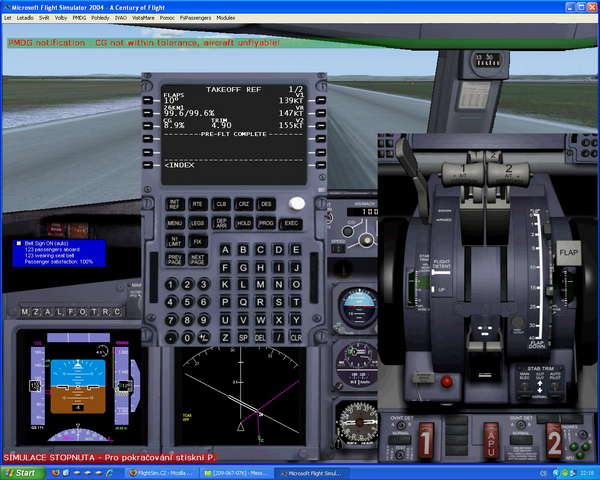Click the Windows Start button
The height and width of the screenshot is (480, 600).
pos(21,473)
